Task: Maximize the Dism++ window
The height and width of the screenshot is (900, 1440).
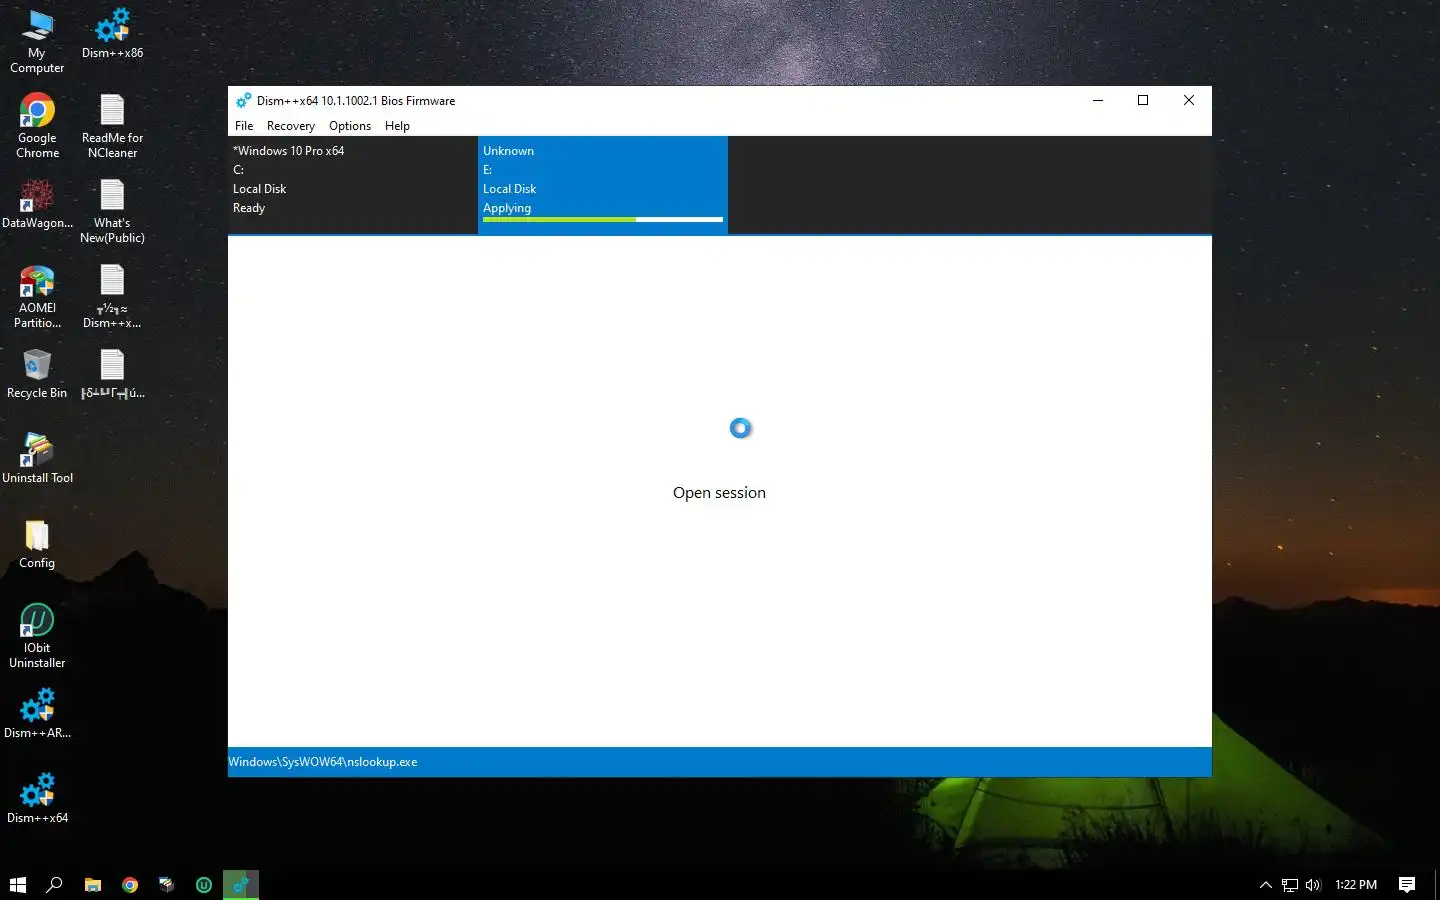Action: click(x=1143, y=100)
